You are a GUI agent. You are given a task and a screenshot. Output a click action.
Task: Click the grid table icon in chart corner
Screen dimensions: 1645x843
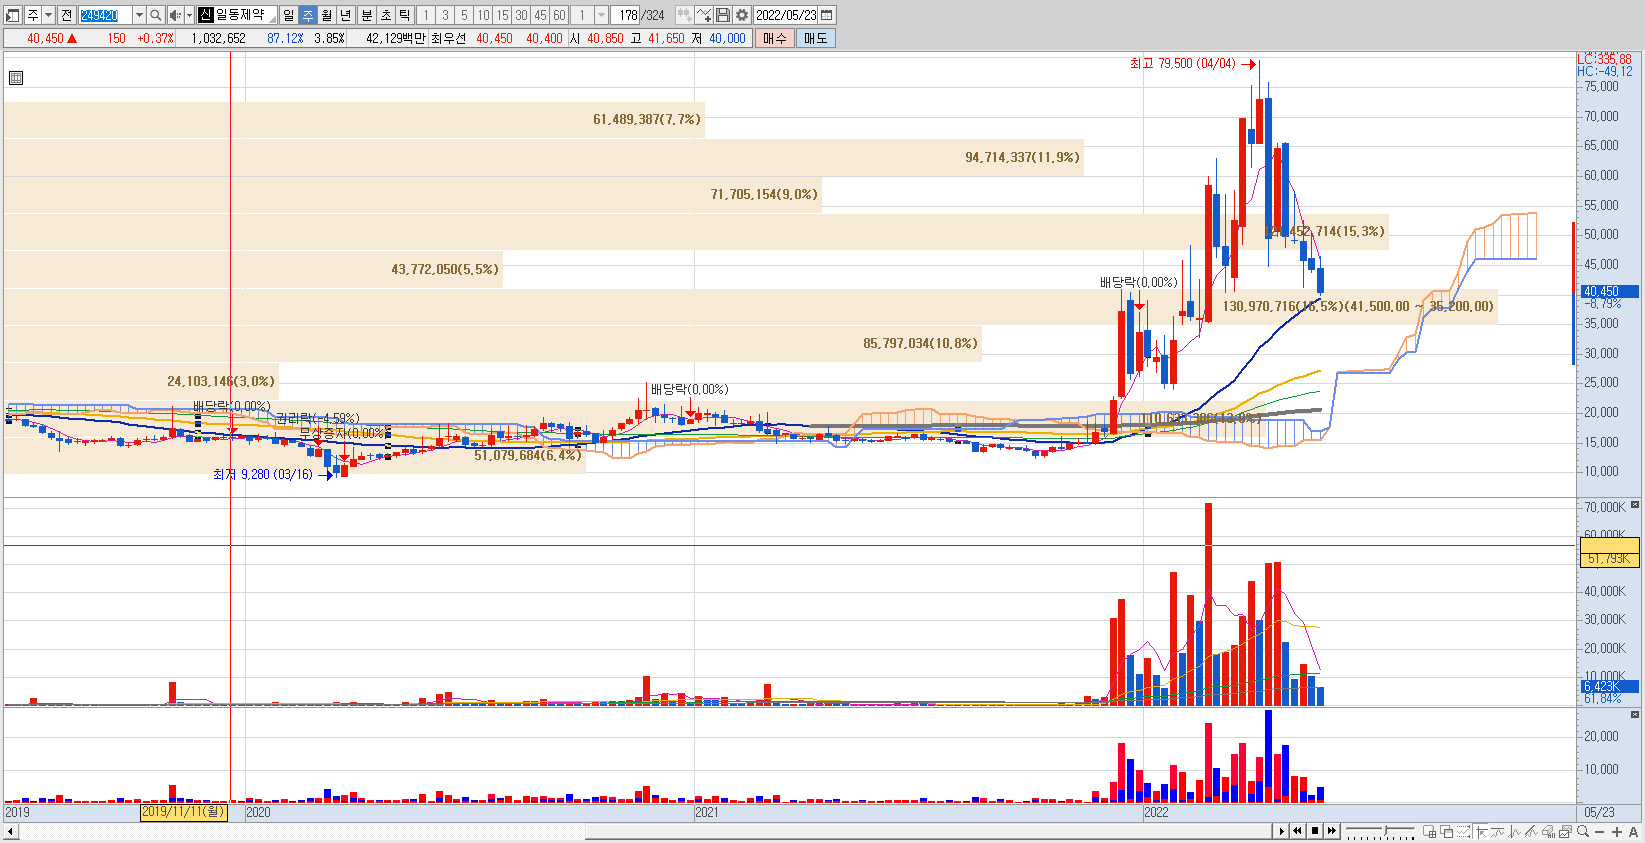pos(15,78)
